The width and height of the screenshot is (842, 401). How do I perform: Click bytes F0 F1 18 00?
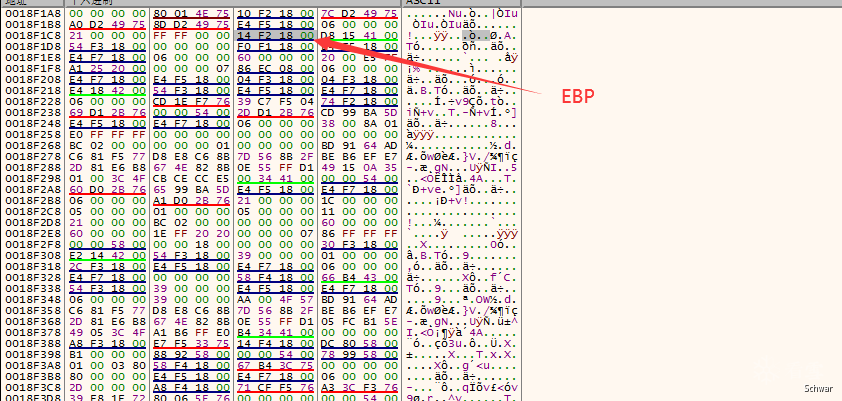[x=275, y=47]
